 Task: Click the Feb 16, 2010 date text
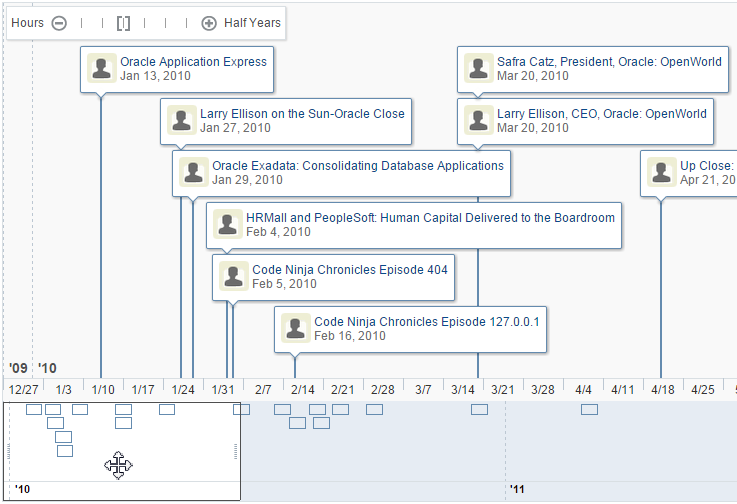coord(350,336)
